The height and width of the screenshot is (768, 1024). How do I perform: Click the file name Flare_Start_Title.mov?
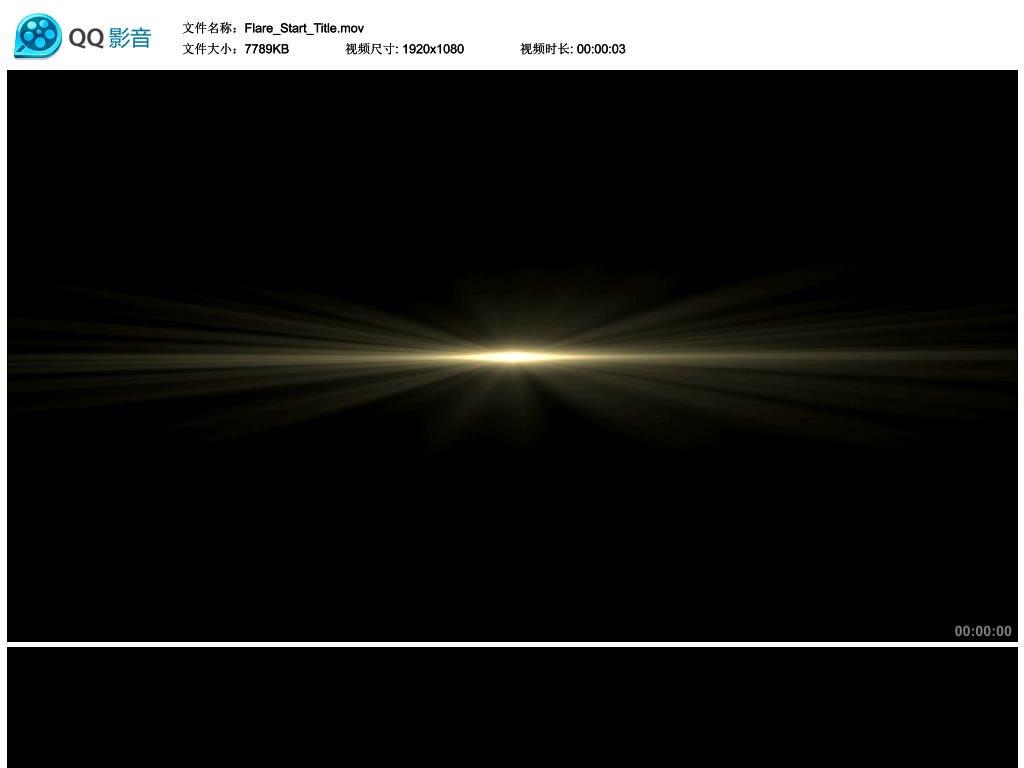coord(304,28)
